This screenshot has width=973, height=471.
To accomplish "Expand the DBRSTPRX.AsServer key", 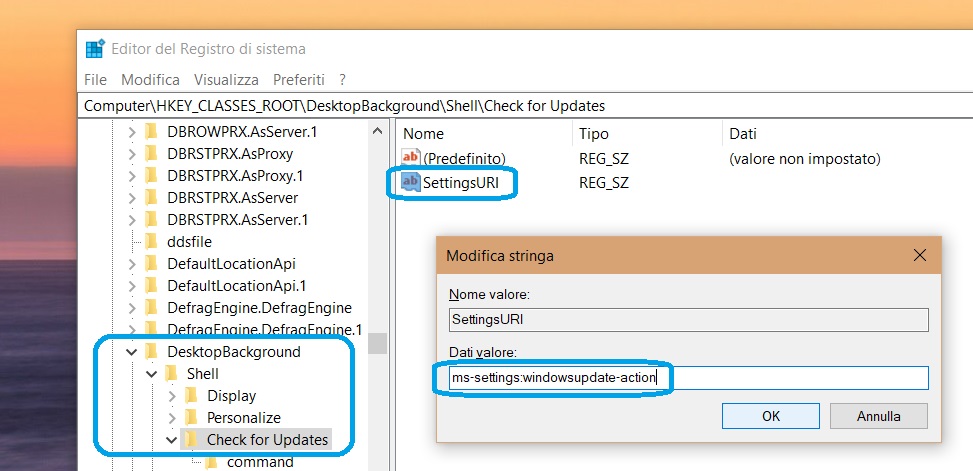I will 132,198.
